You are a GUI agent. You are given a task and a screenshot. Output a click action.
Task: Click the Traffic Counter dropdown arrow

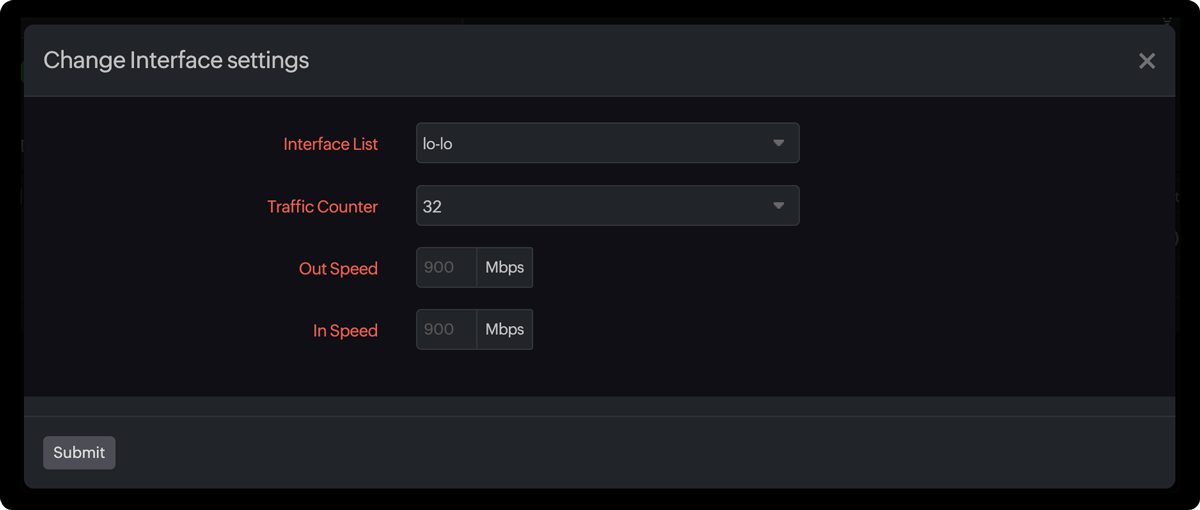point(778,206)
